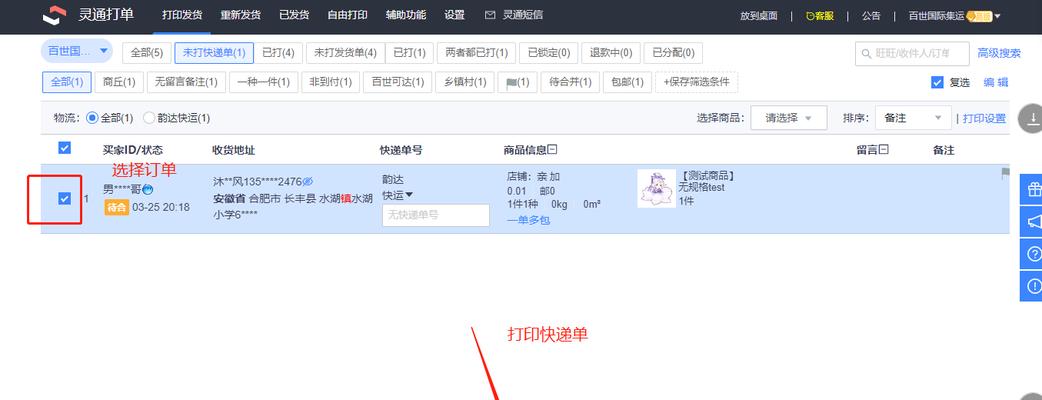The image size is (1042, 400).
Task: Click the 一单多包 link
Action: [x=528, y=220]
